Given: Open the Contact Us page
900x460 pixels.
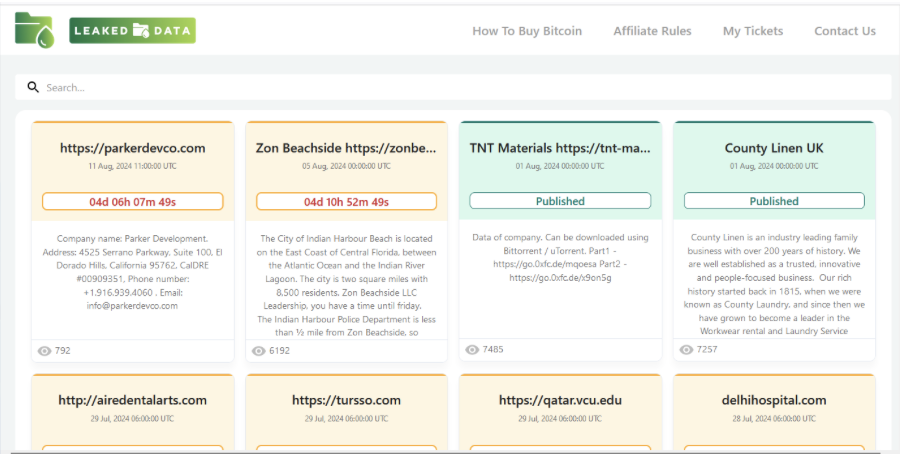Looking at the screenshot, I should pos(845,31).
